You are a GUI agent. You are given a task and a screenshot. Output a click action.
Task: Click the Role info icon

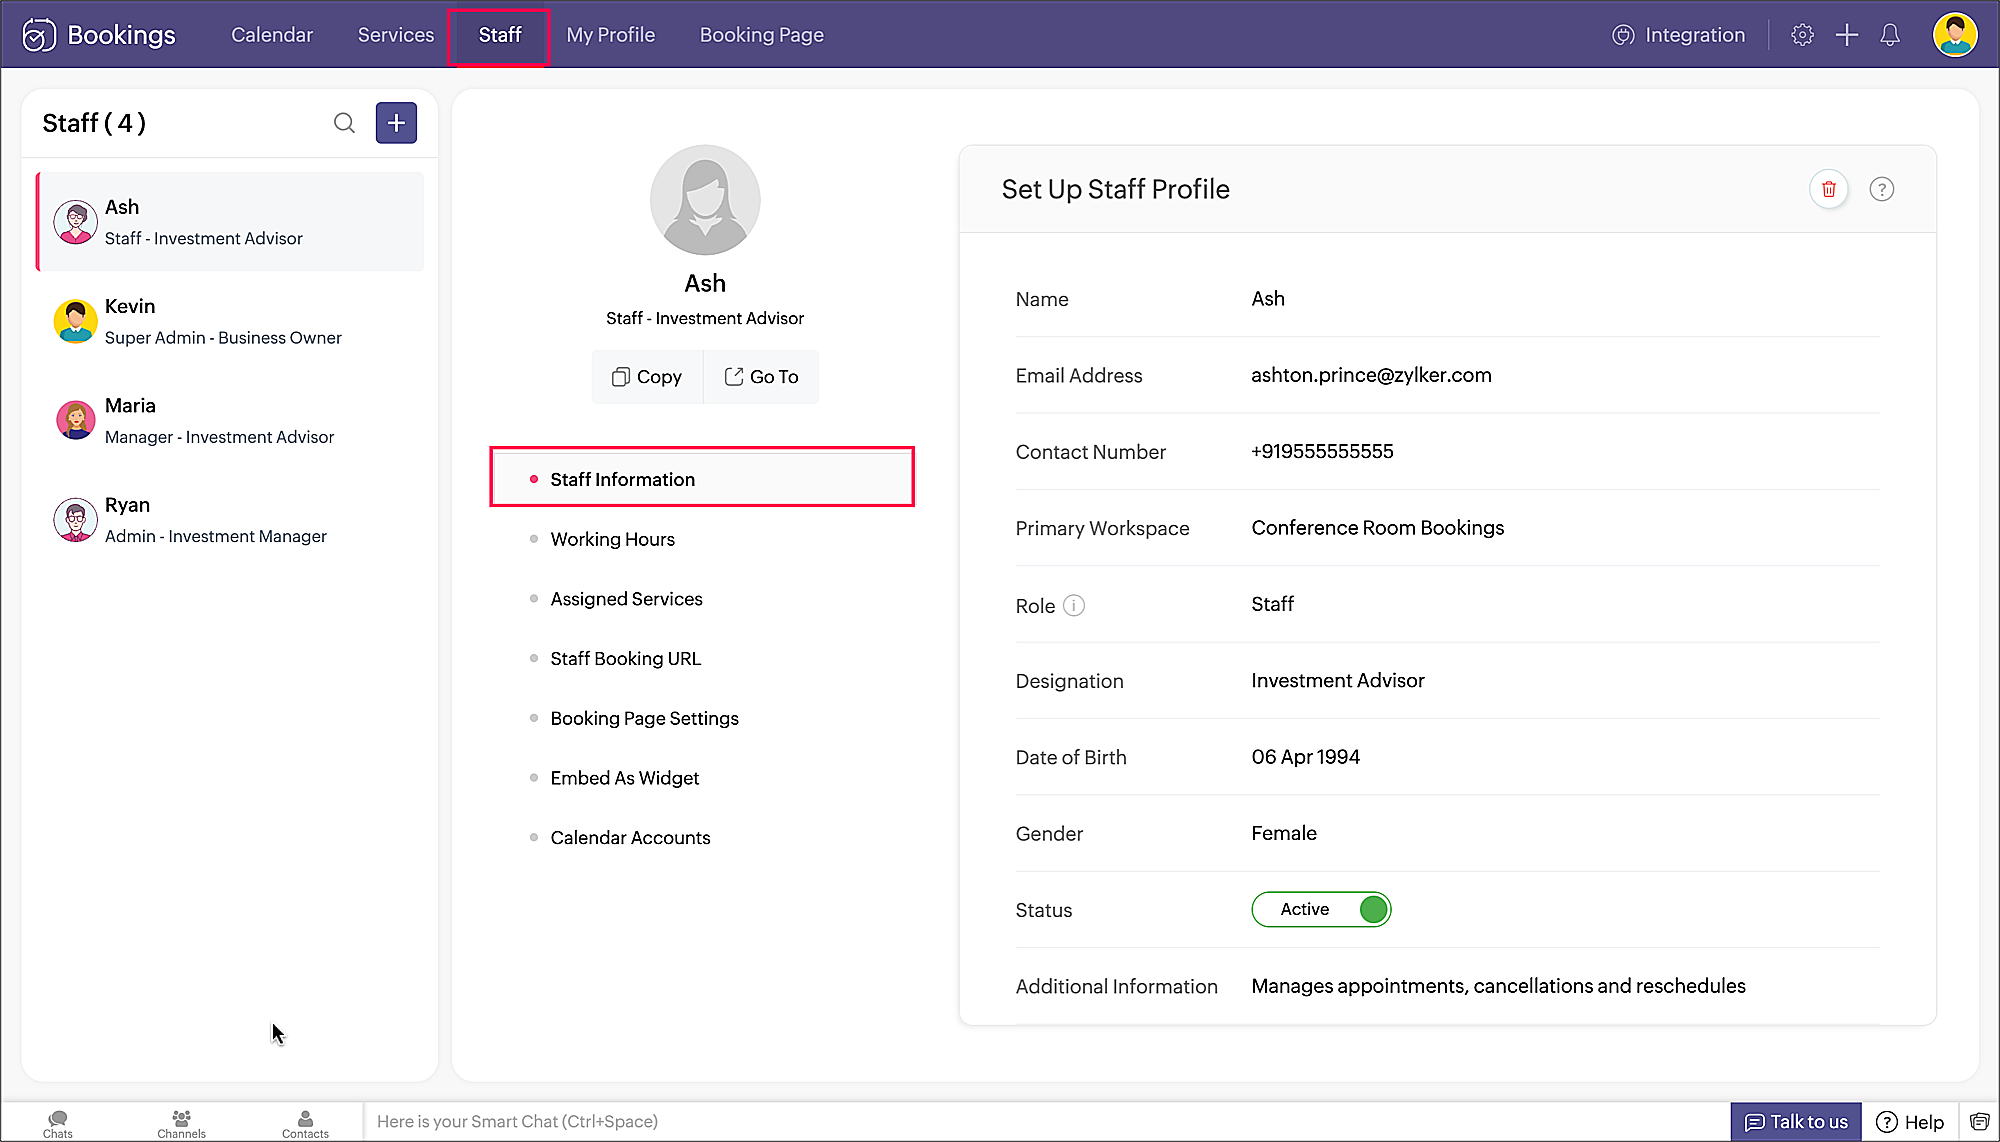pyautogui.click(x=1074, y=605)
